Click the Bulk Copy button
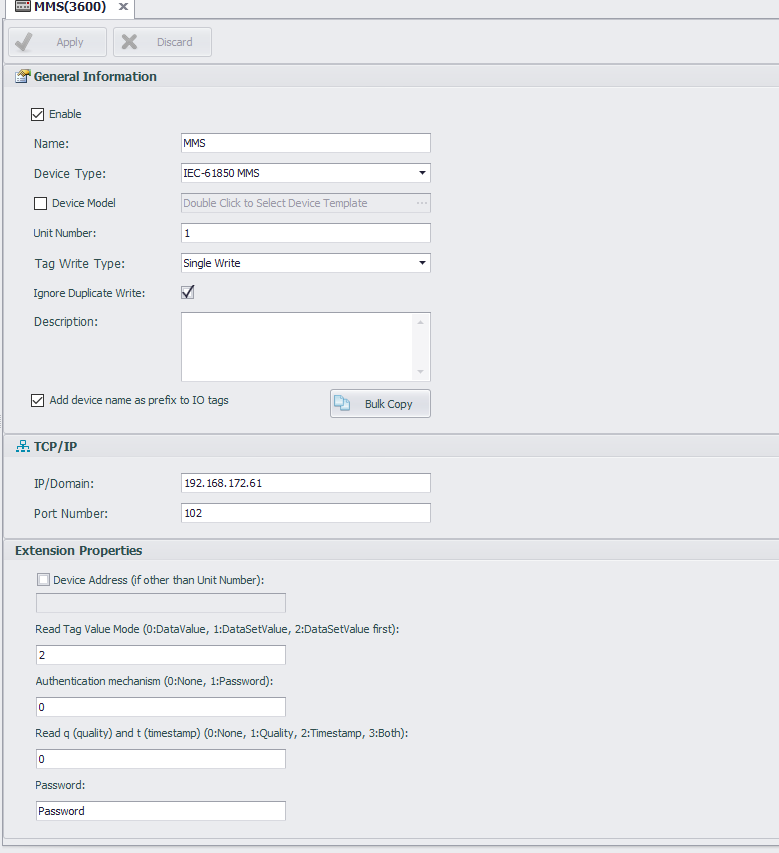Screen dimensions: 779x853 (x=380, y=404)
